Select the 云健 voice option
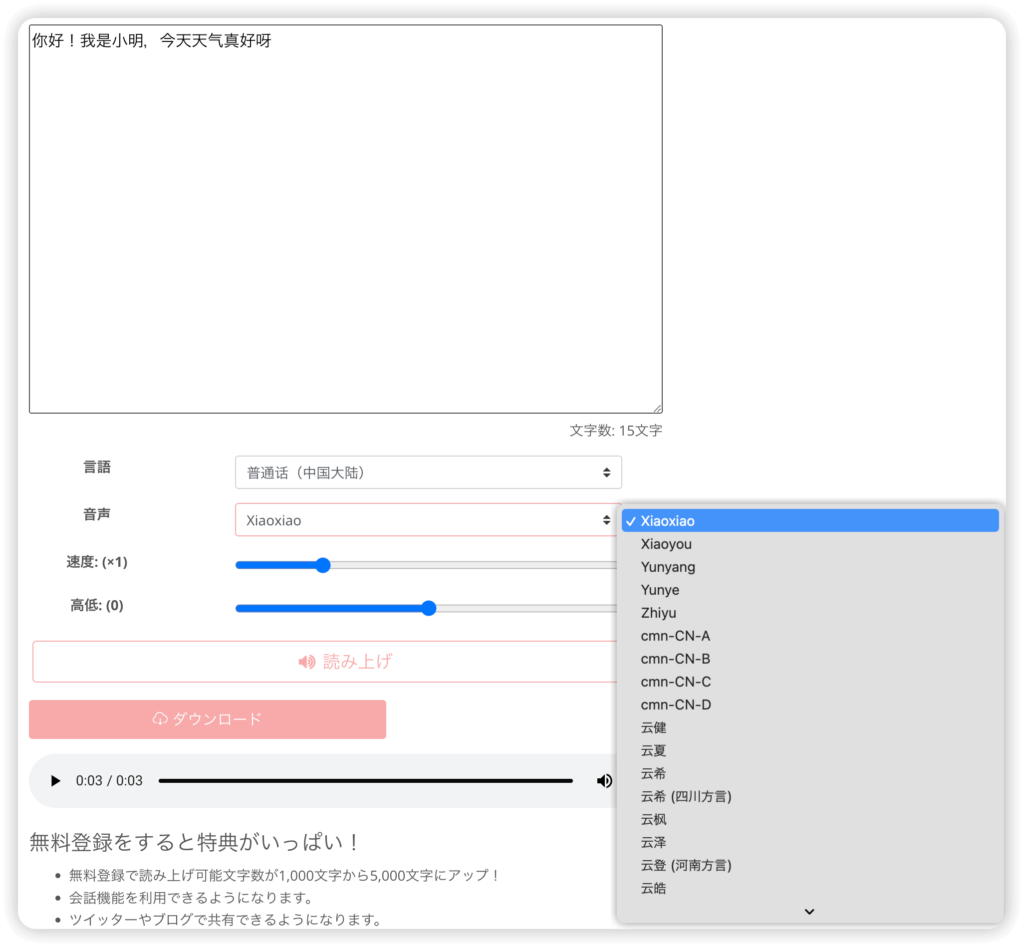1024x947 pixels. pos(653,728)
